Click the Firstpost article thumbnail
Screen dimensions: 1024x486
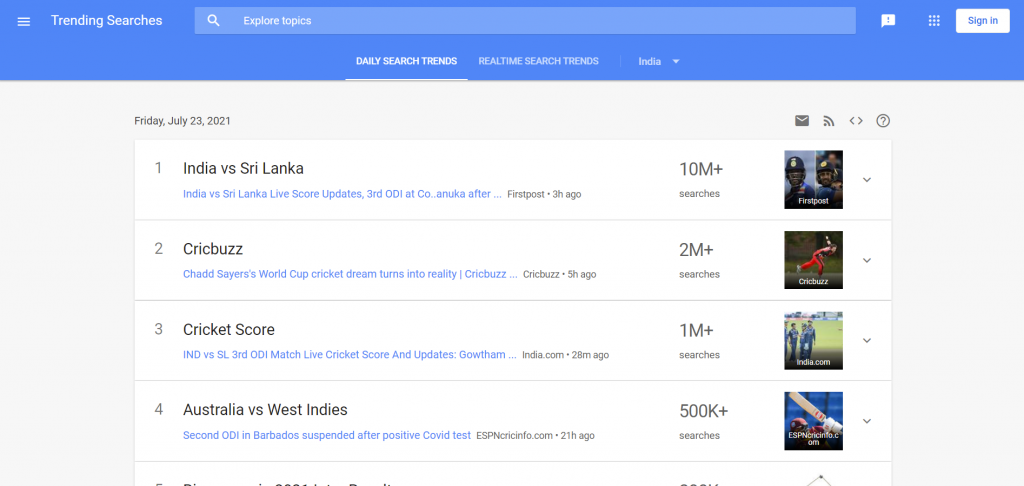click(x=813, y=180)
